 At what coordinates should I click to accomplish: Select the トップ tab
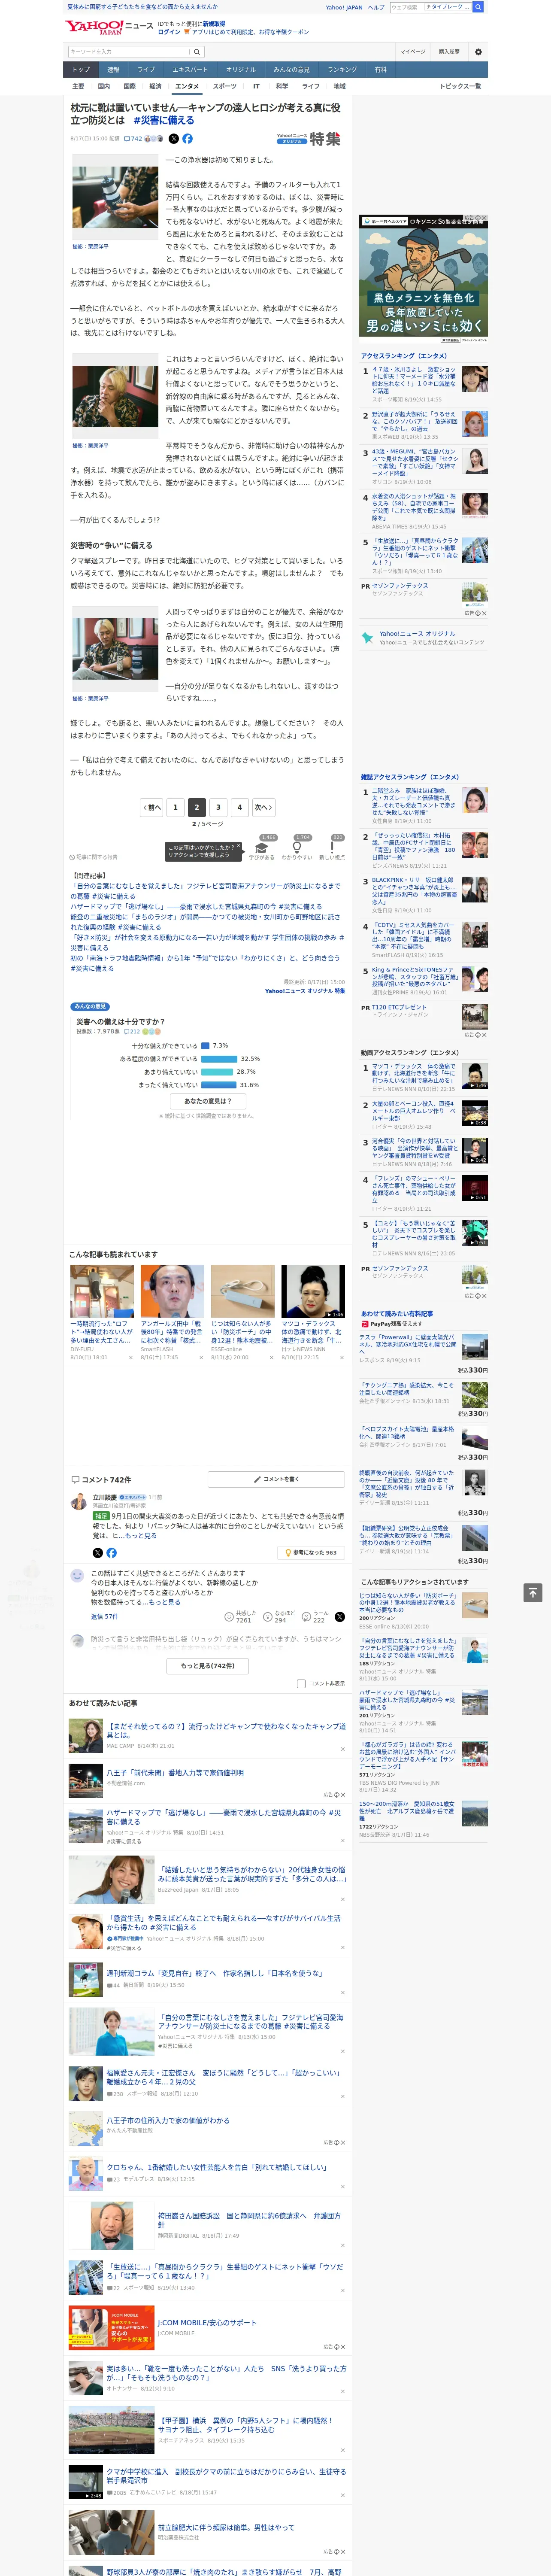81,70
